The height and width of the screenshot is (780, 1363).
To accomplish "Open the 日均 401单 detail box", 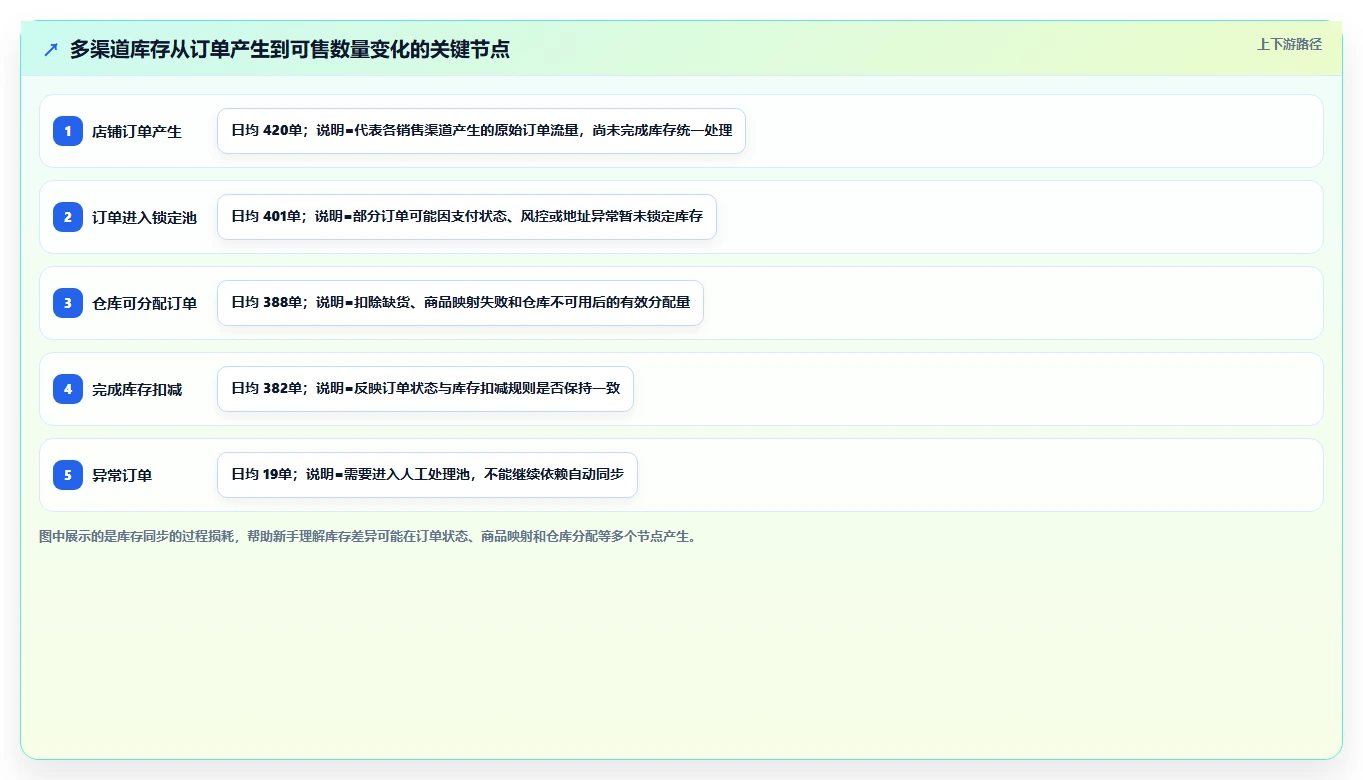I will click(x=467, y=217).
